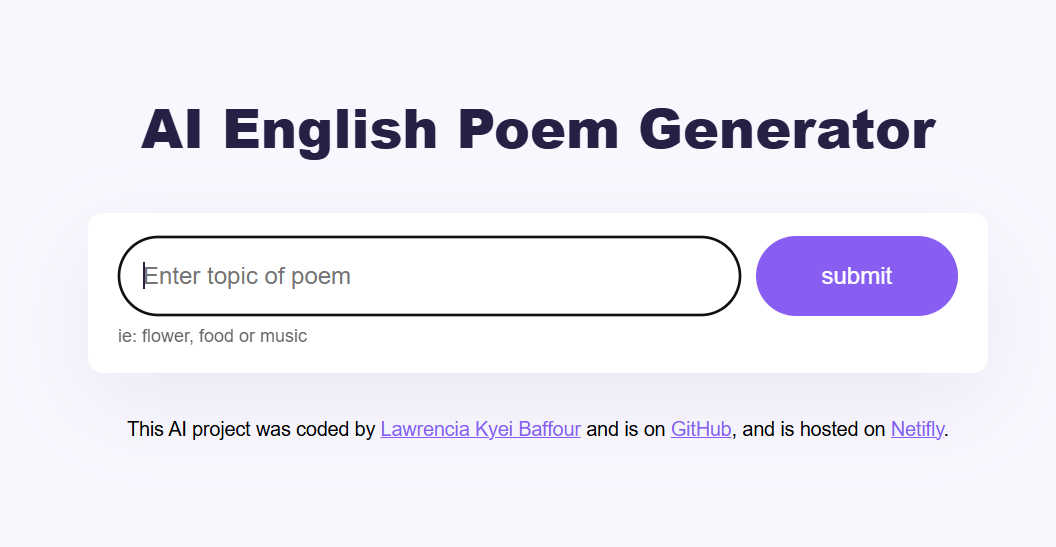The width and height of the screenshot is (1056, 547).
Task: Click the text This AI project was coded by
Action: pos(251,430)
